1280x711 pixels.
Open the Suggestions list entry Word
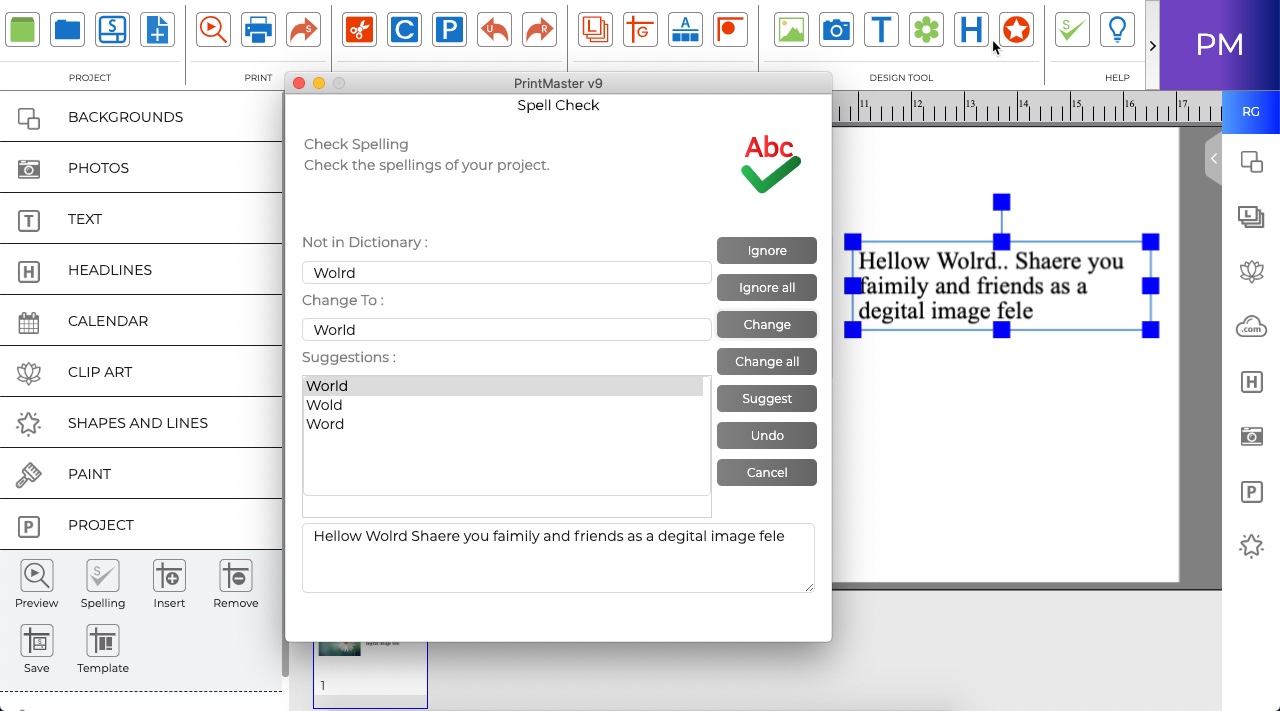(325, 423)
